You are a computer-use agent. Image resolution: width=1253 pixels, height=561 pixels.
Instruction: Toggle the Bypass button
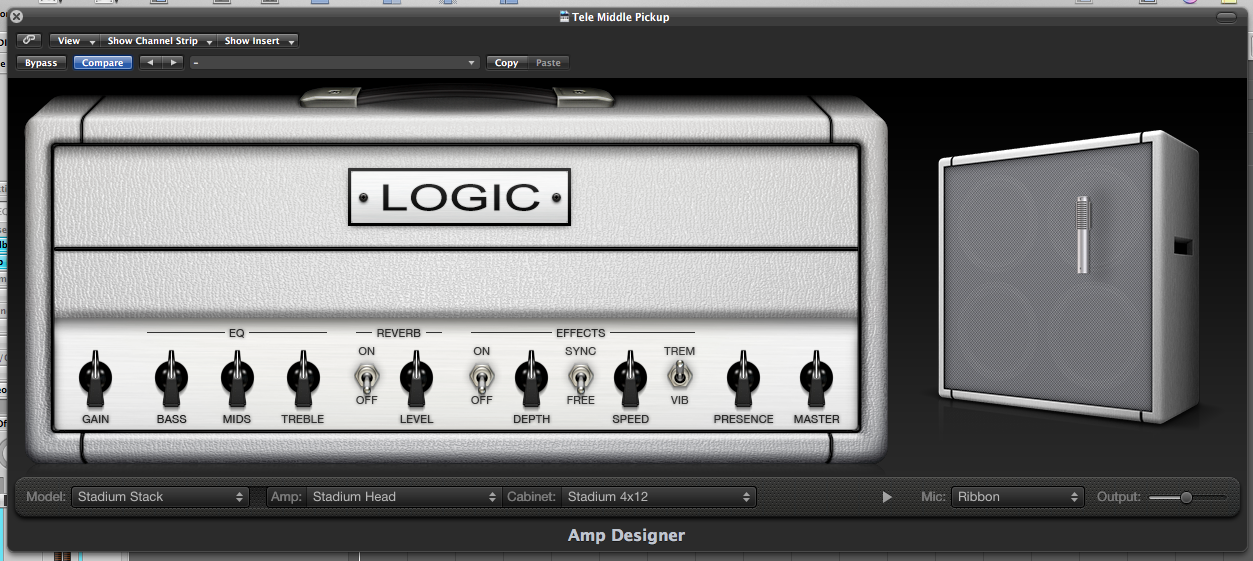pos(41,63)
